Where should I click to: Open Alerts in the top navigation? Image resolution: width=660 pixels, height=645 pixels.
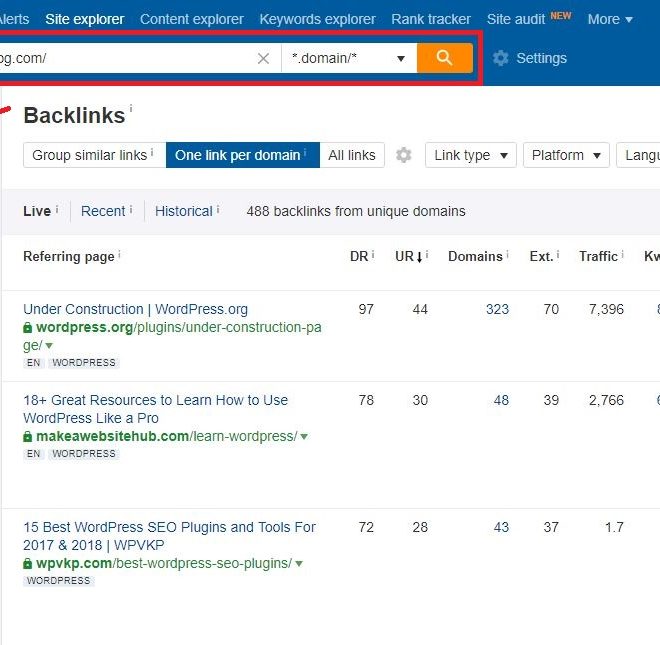[14, 19]
